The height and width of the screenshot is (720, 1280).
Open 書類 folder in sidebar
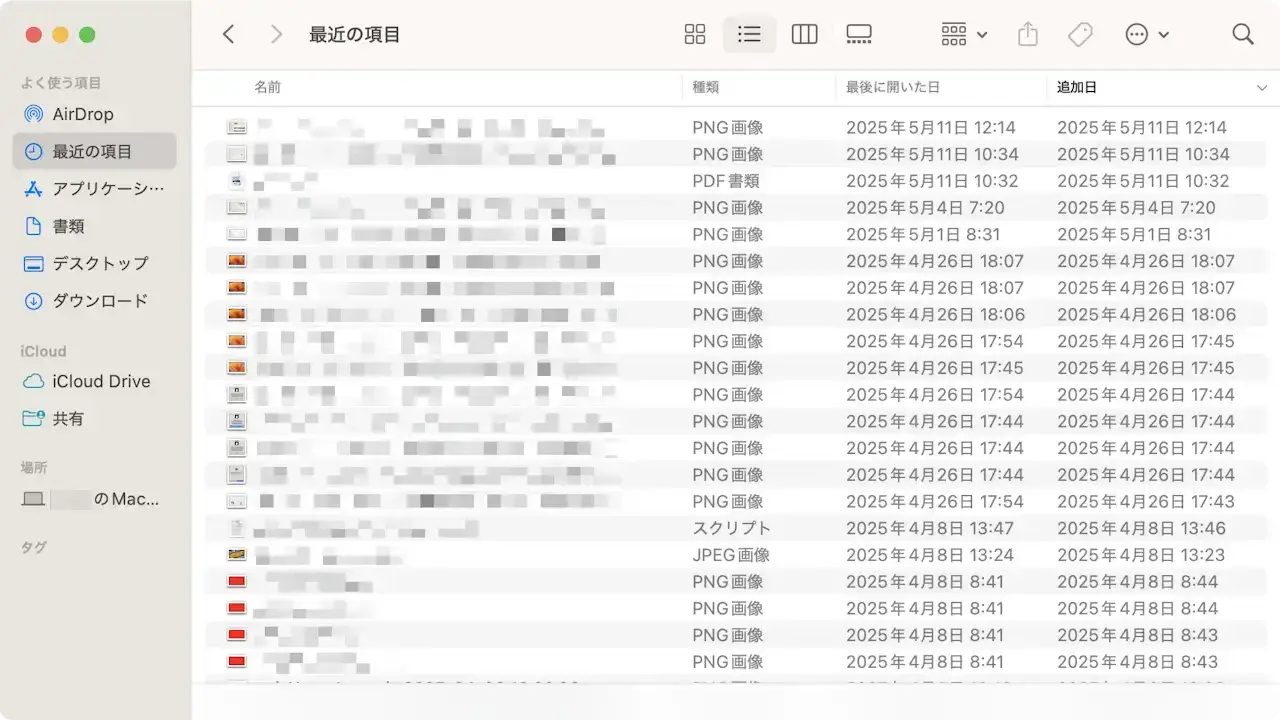pyautogui.click(x=68, y=226)
